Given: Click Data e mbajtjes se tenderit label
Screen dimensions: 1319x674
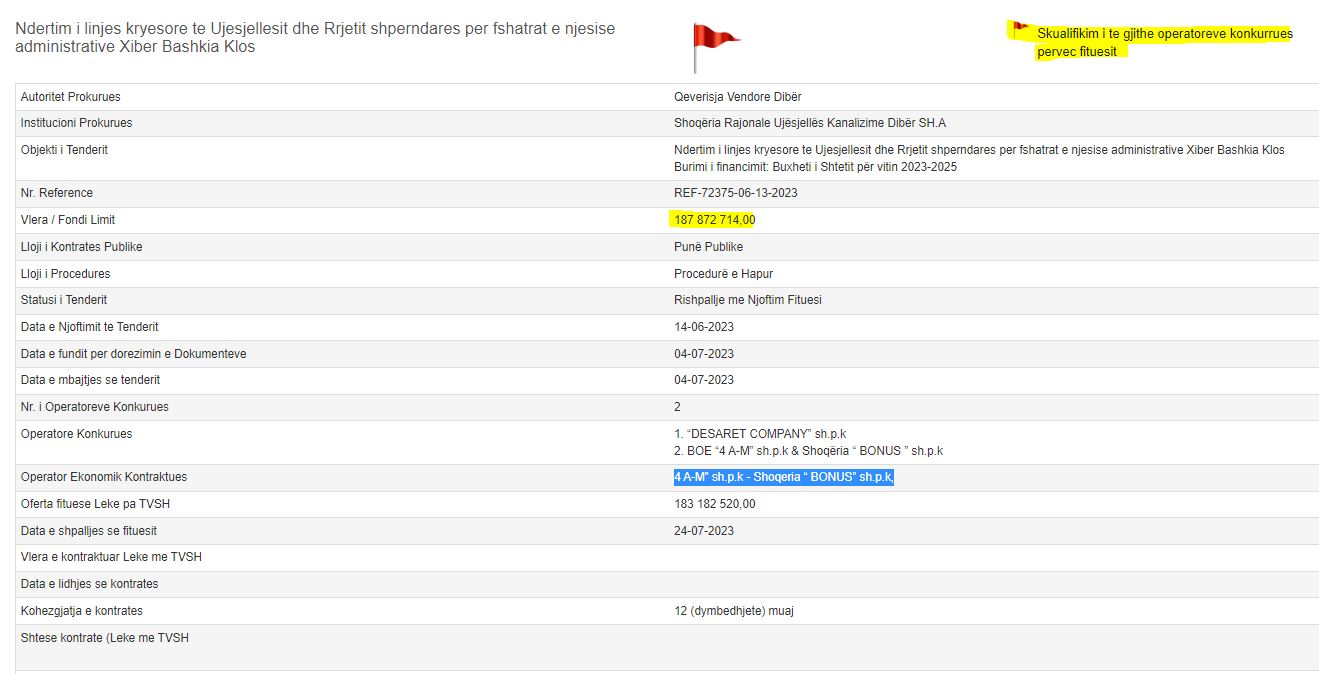Looking at the screenshot, I should (x=90, y=380).
